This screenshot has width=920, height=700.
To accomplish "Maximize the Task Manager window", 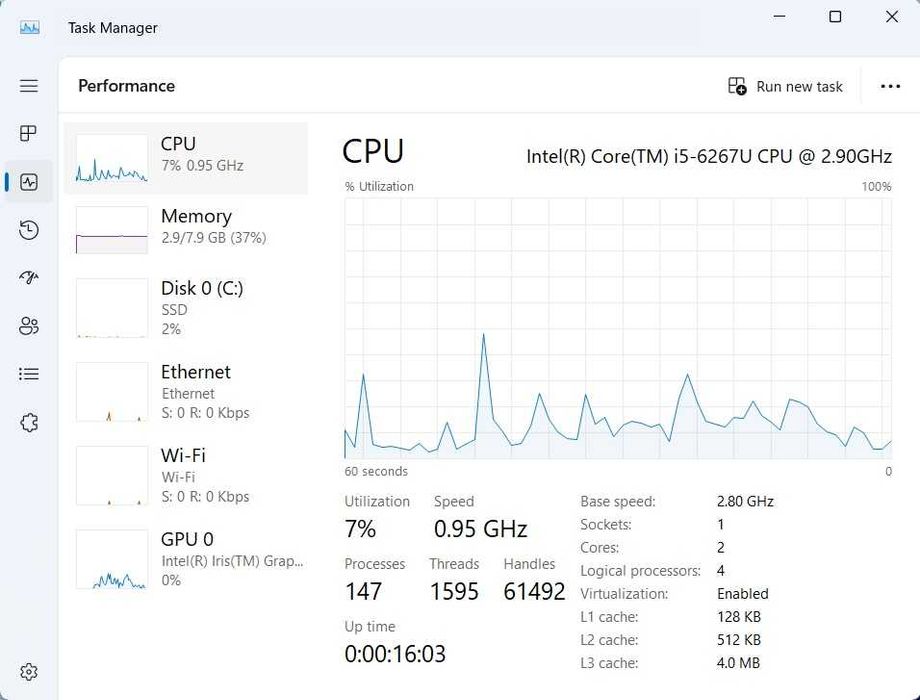I will 835,17.
